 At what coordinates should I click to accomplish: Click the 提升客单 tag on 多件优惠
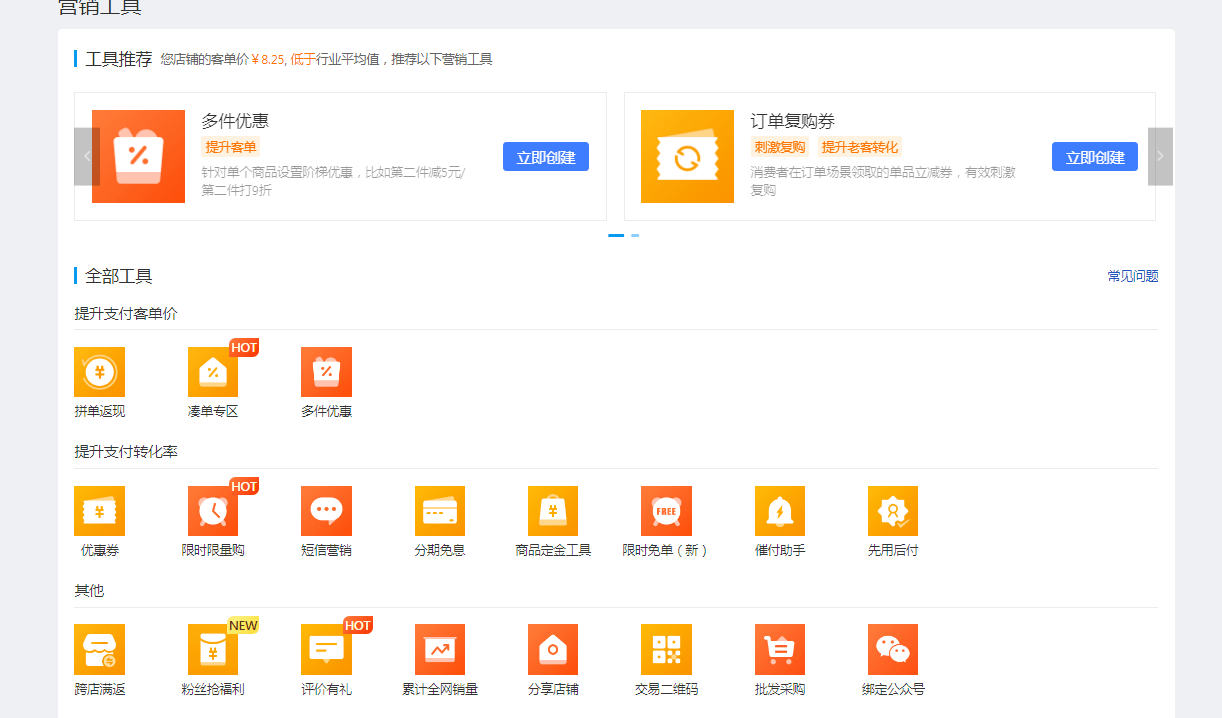click(231, 147)
